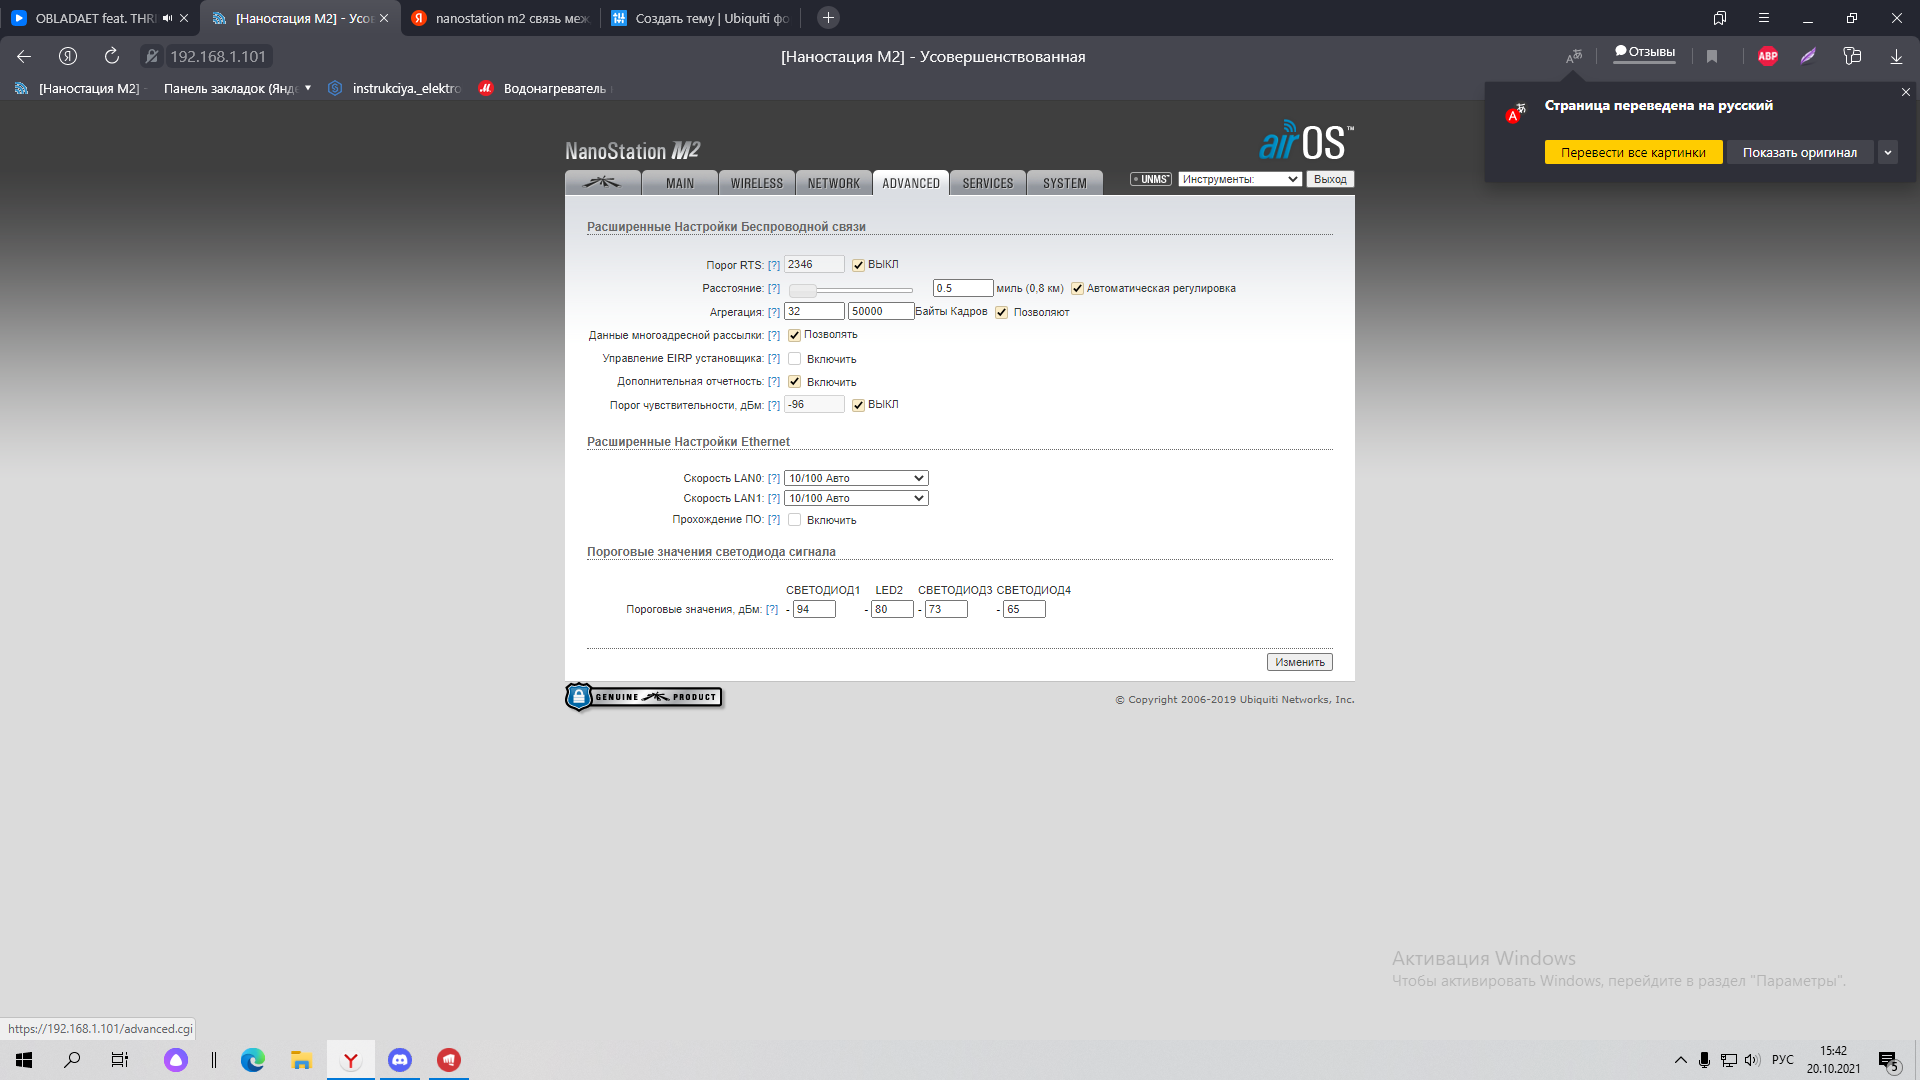The image size is (1920, 1080).
Task: Toggle Дополнительная отчетность checkbox
Action: [794, 381]
